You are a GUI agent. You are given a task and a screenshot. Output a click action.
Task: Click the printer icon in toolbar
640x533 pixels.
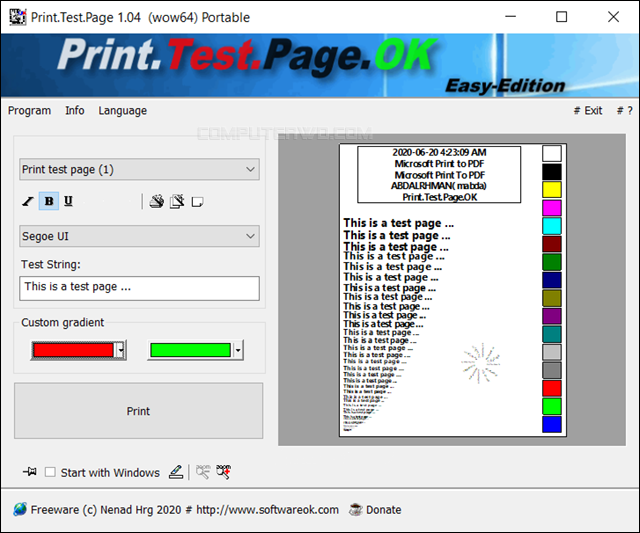click(156, 201)
